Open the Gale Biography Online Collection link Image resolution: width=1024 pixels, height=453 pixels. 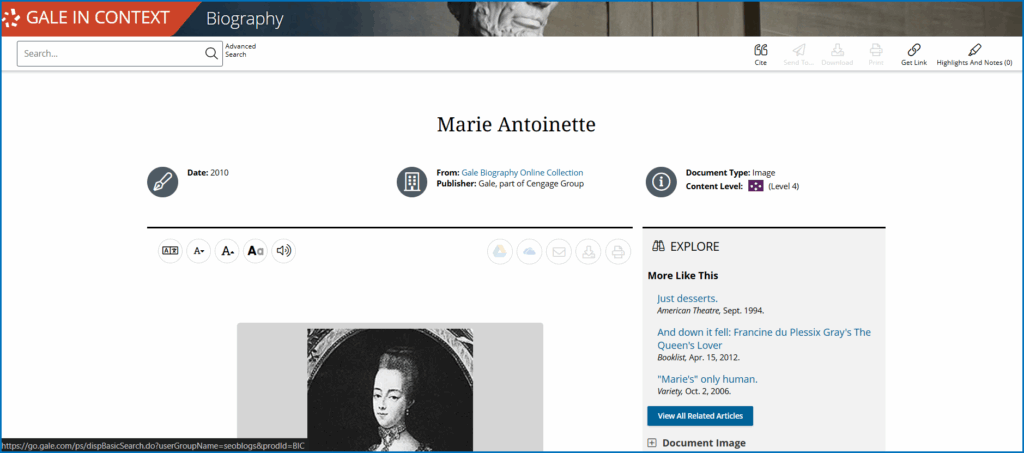[x=522, y=173]
